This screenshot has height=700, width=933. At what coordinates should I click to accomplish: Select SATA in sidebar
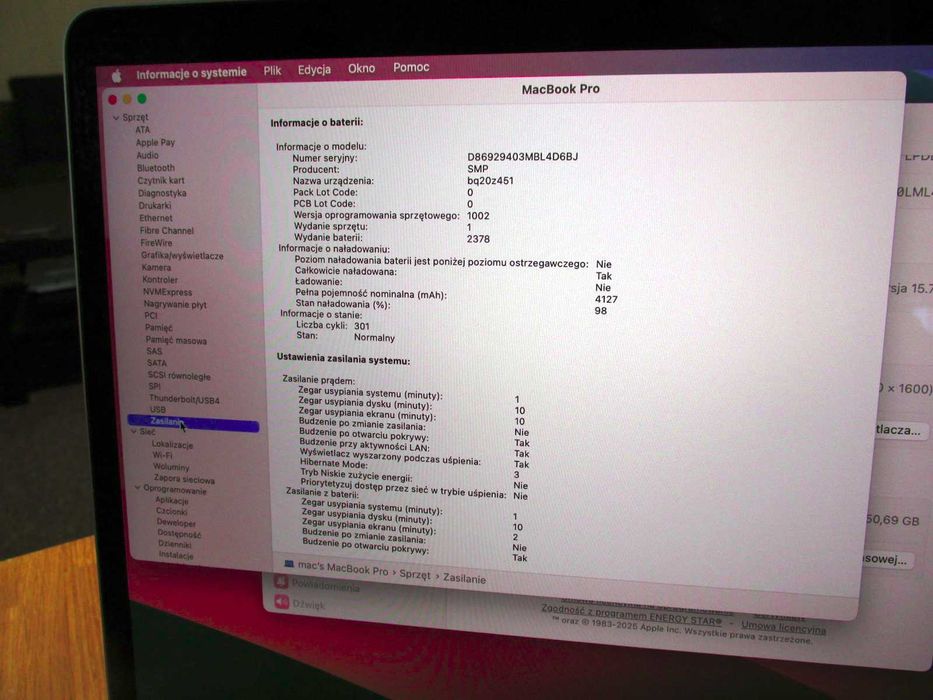(x=157, y=362)
